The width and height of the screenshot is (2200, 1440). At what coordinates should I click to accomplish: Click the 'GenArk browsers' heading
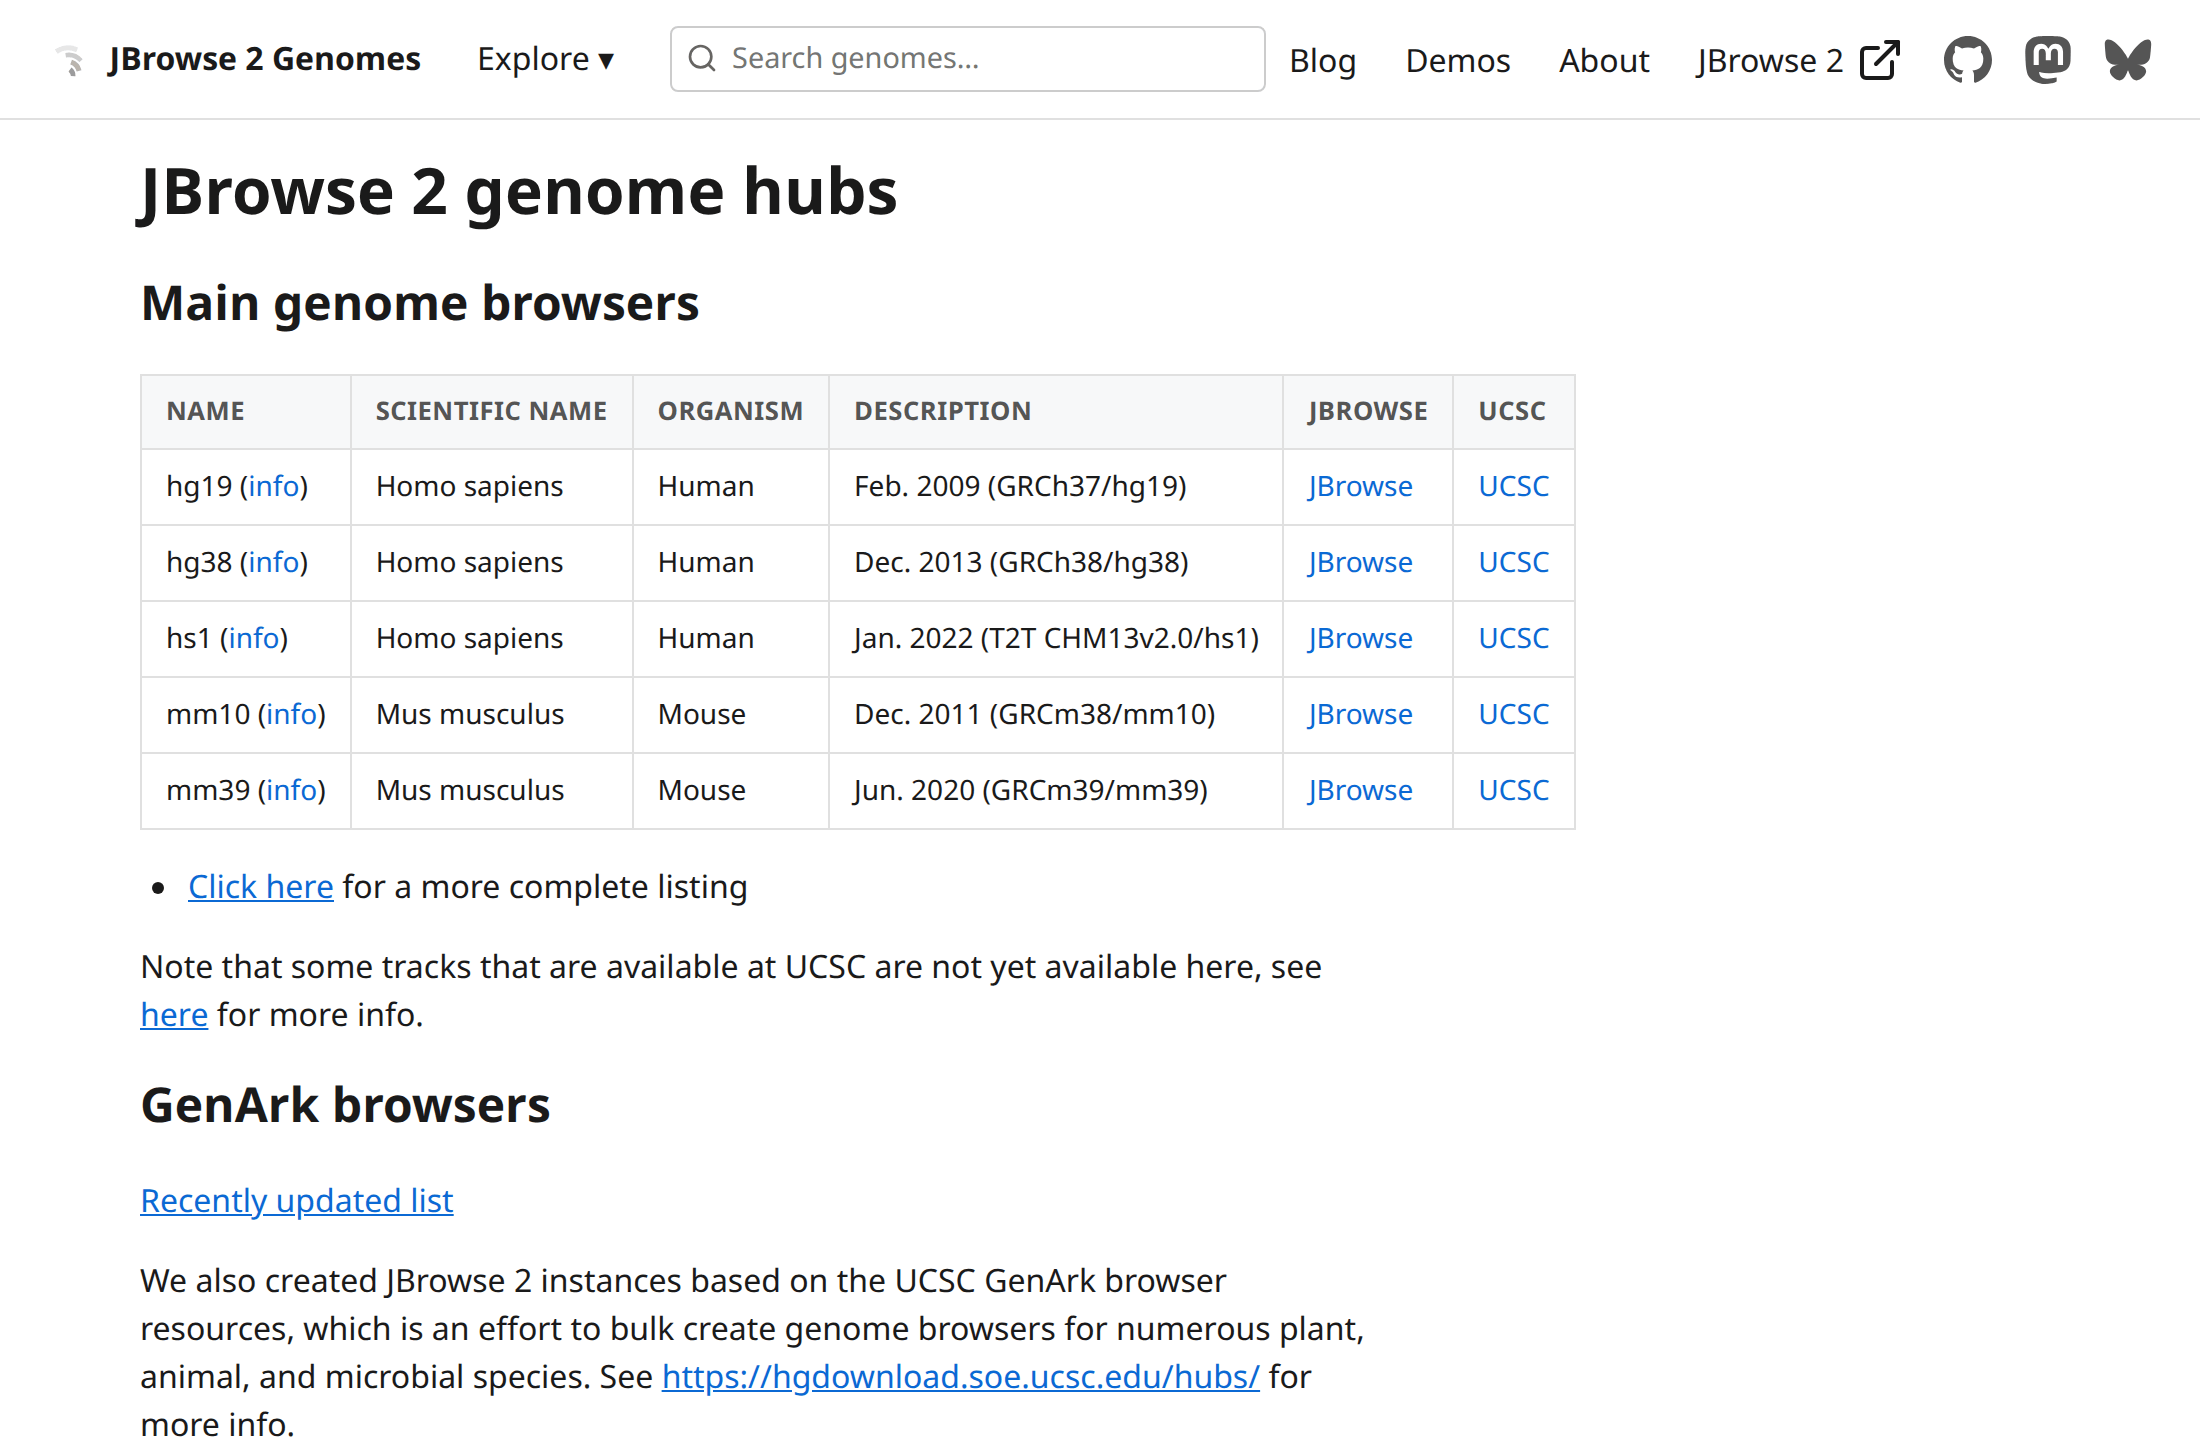click(345, 1105)
